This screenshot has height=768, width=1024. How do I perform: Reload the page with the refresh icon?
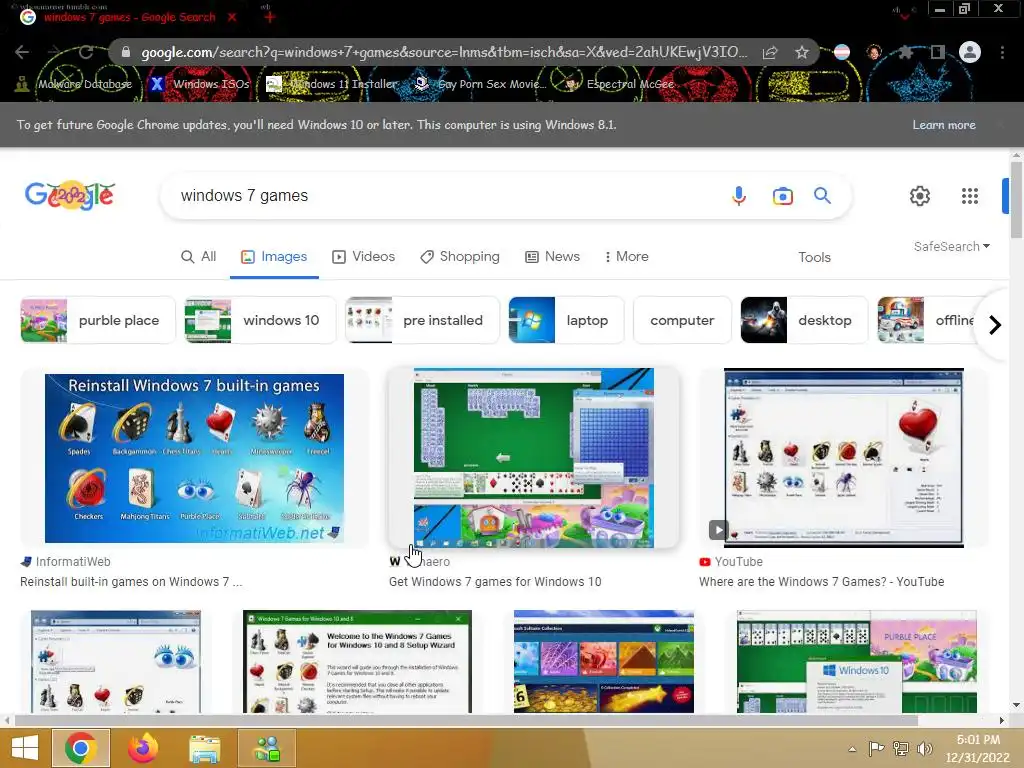pyautogui.click(x=86, y=52)
